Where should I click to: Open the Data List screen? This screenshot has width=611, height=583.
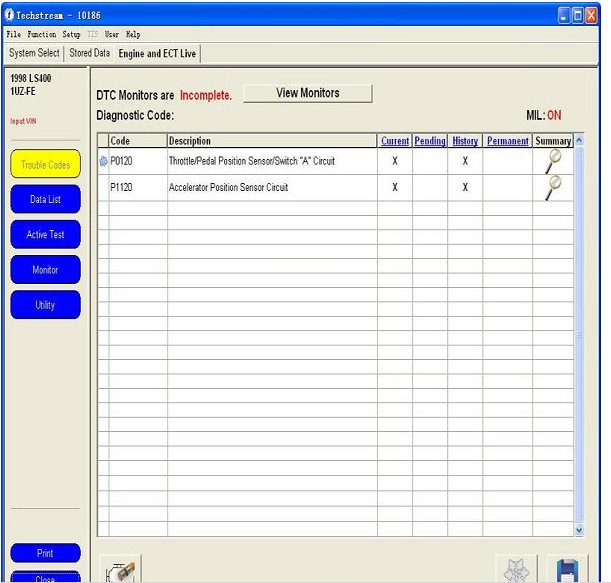click(46, 199)
